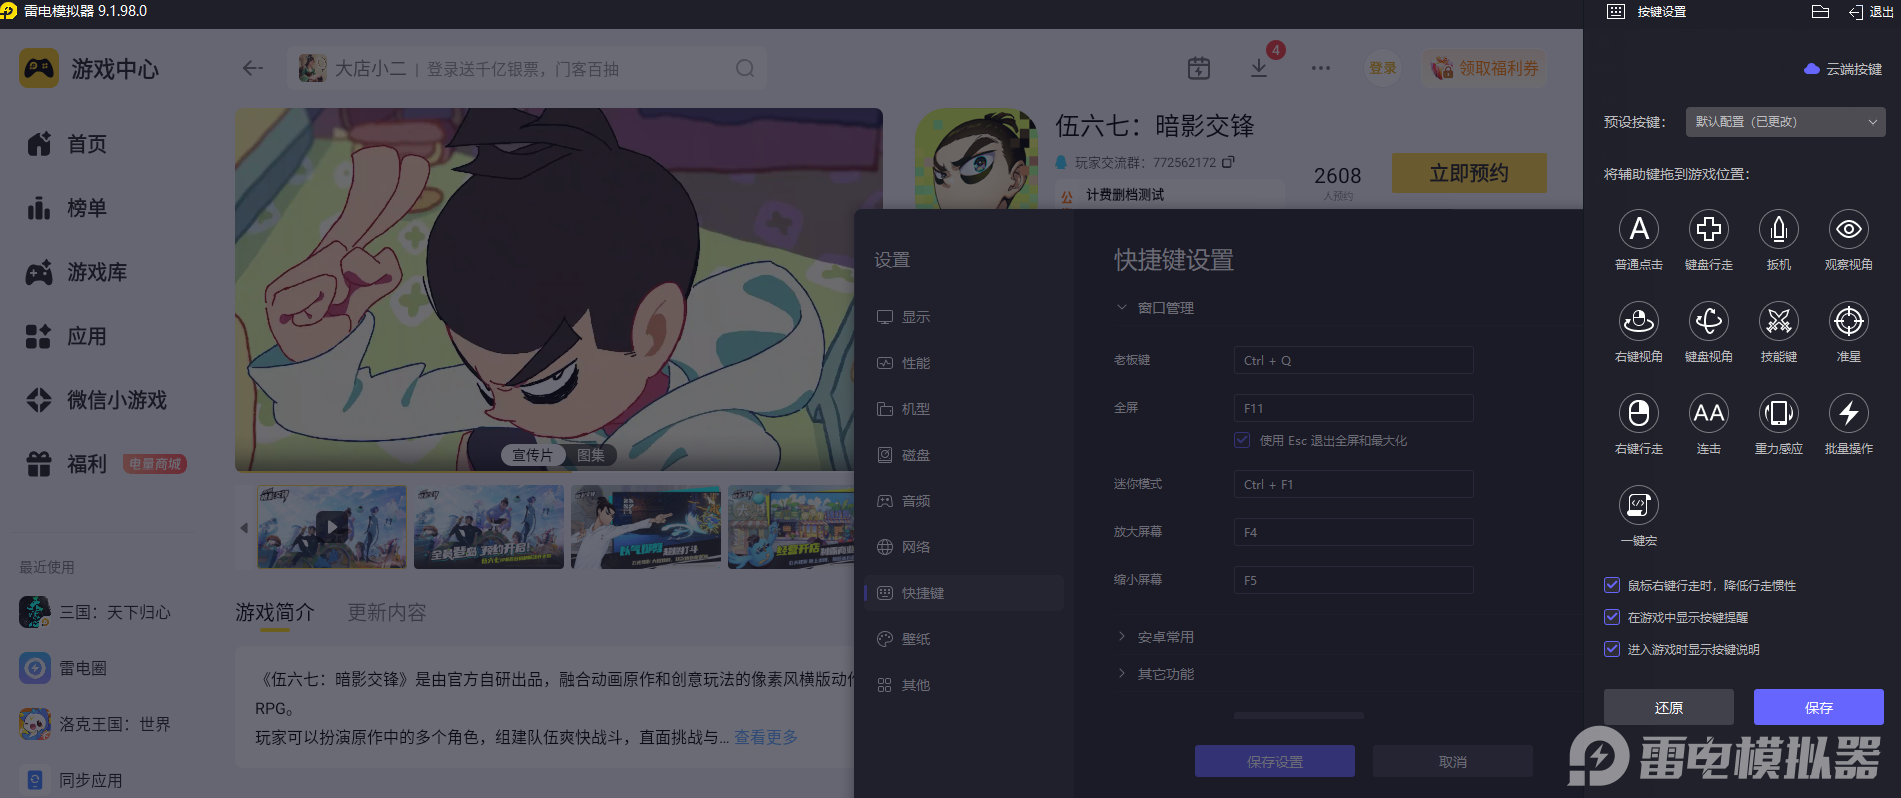Select the 准星 crosshair icon
The width and height of the screenshot is (1901, 798).
pyautogui.click(x=1848, y=321)
